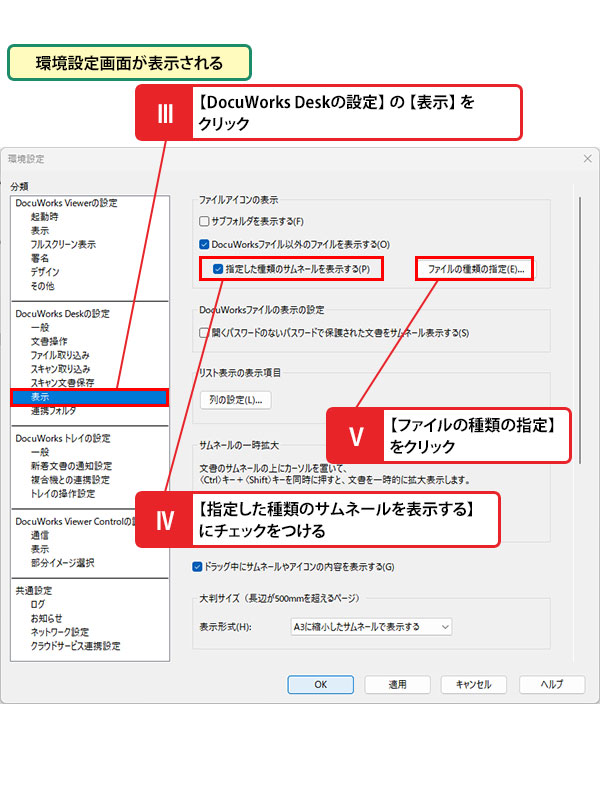Select スキャン文書保存 category
This screenshot has width=600, height=800.
tap(62, 383)
